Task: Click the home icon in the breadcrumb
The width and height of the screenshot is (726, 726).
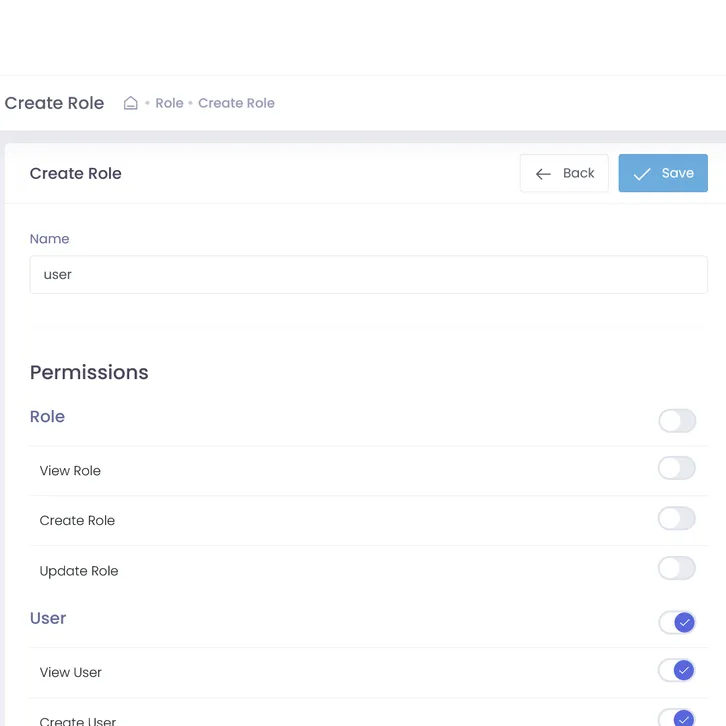Action: pos(130,103)
